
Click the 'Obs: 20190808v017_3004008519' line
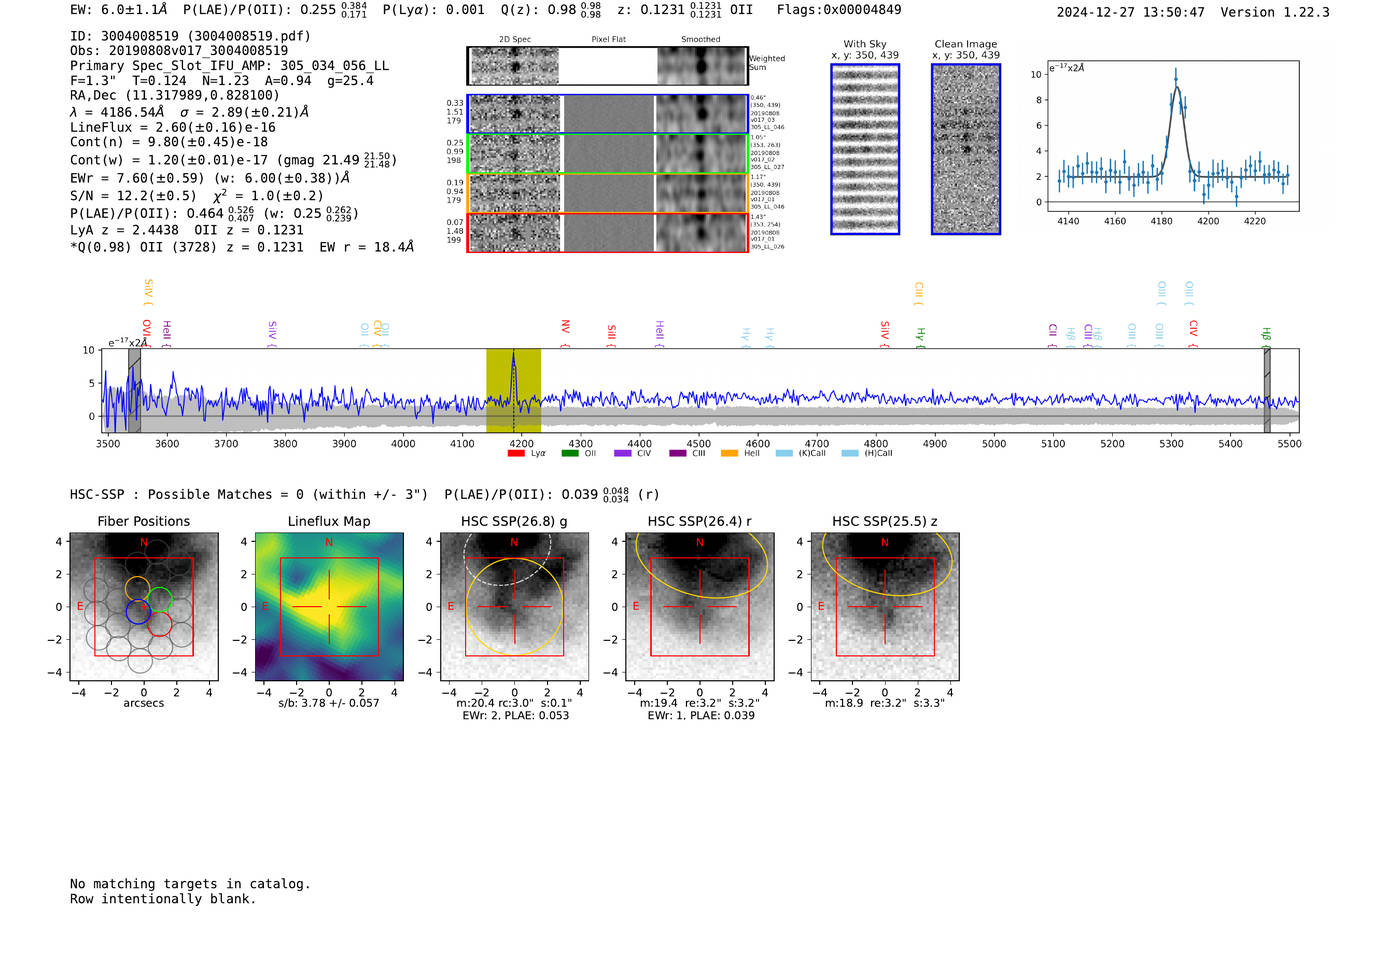pos(179,51)
